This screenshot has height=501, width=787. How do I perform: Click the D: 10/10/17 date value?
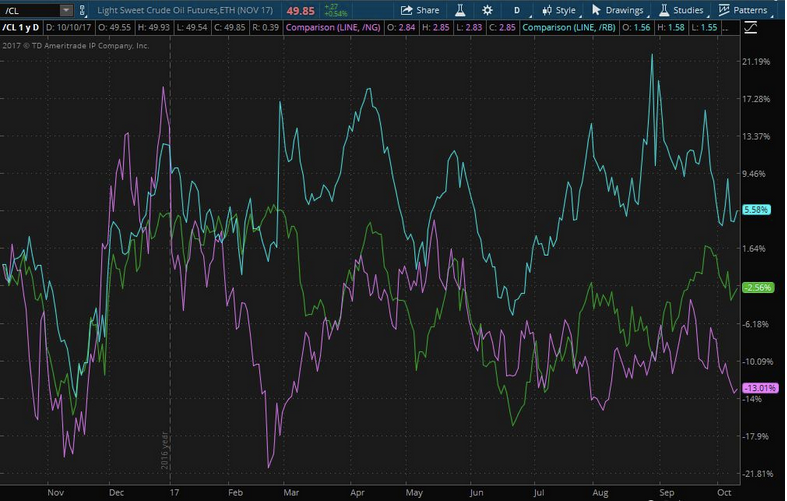[x=68, y=27]
